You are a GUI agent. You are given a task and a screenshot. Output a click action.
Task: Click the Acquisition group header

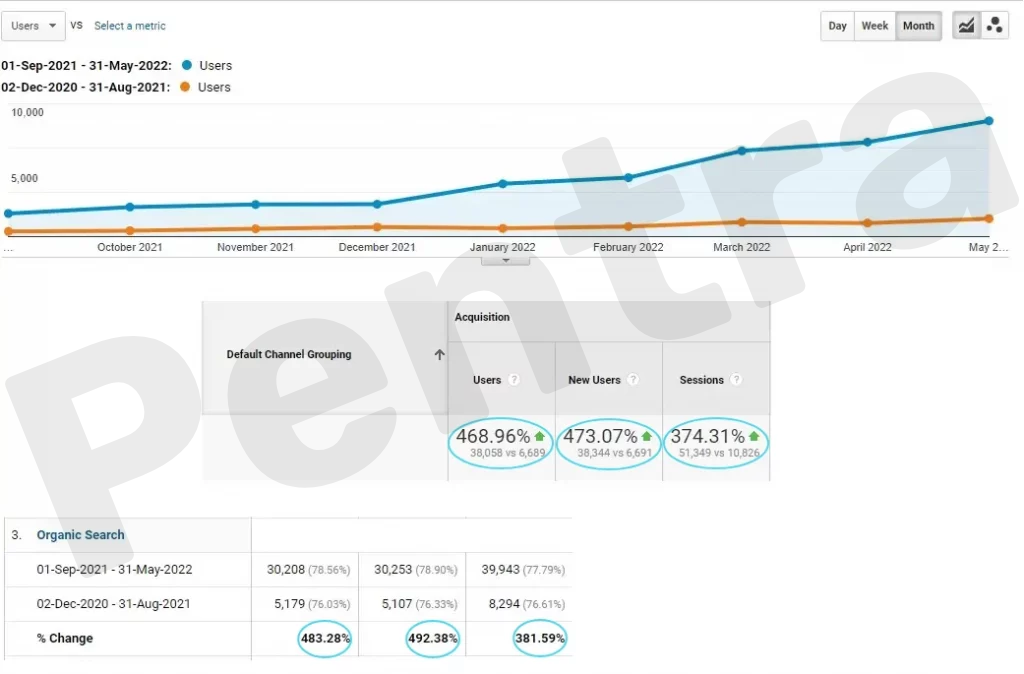tap(482, 317)
